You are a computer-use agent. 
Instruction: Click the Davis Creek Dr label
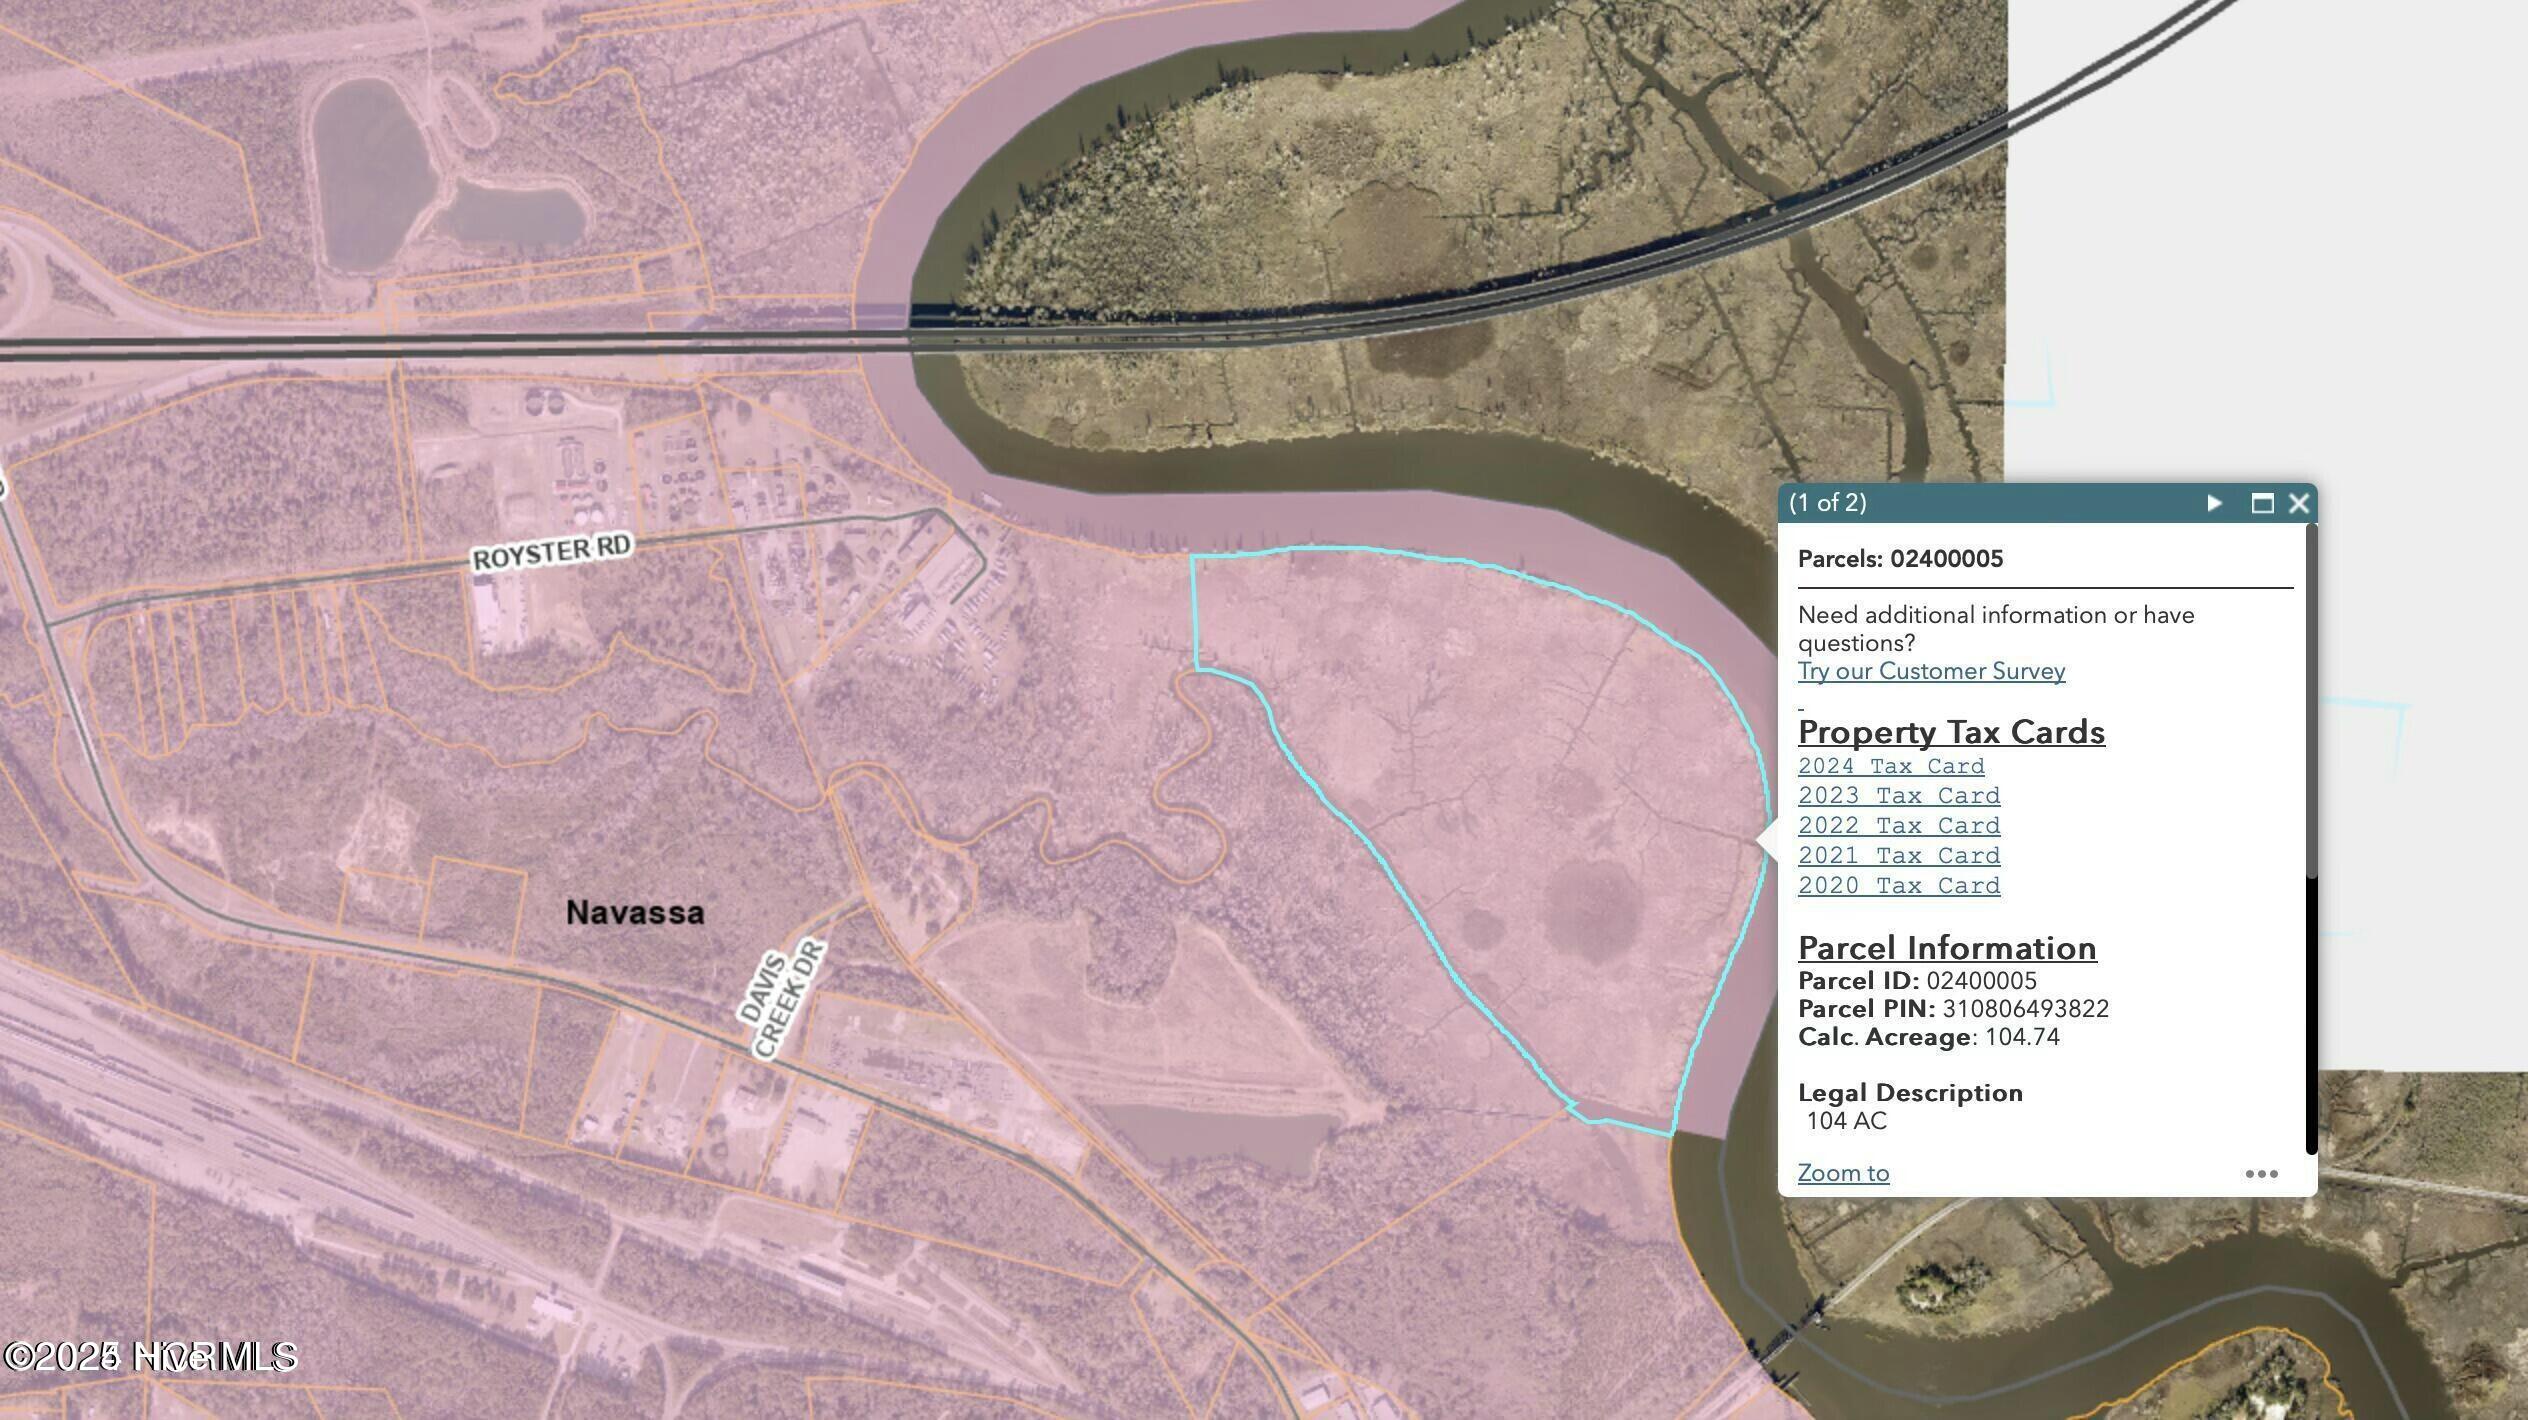[x=784, y=999]
